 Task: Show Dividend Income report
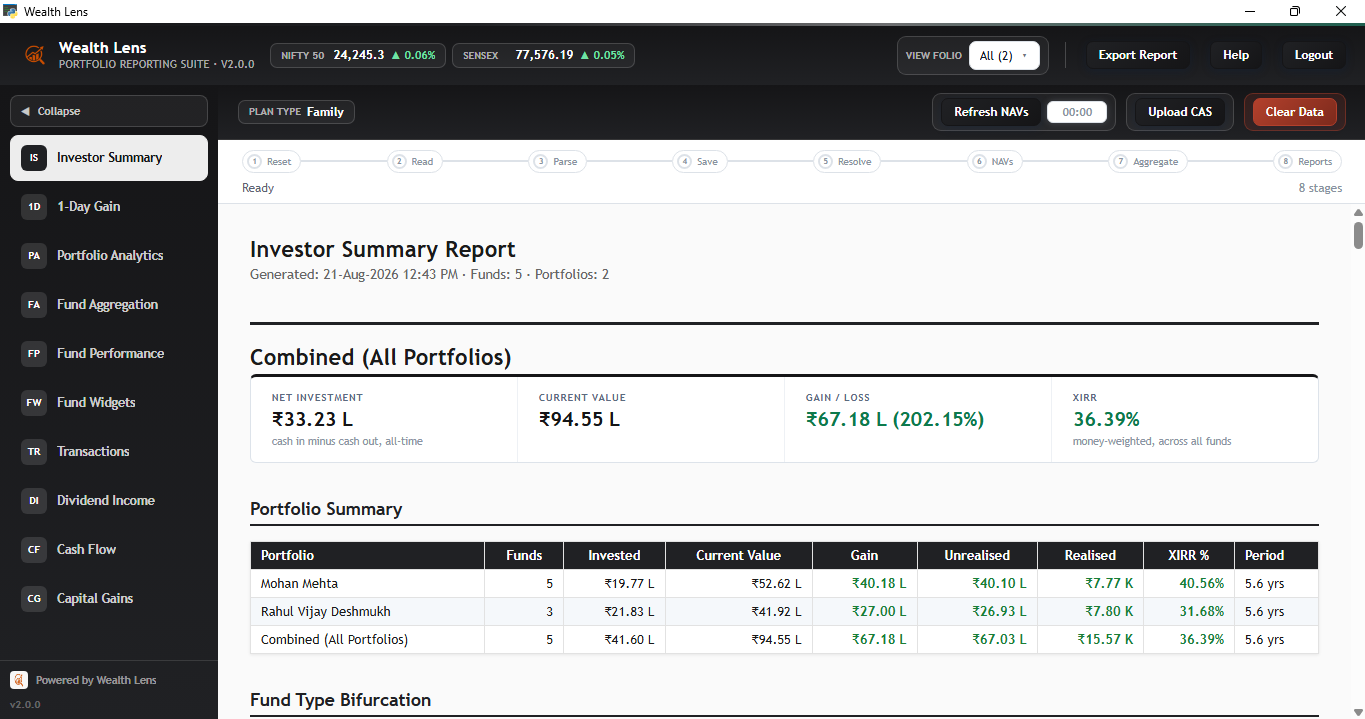[109, 501]
